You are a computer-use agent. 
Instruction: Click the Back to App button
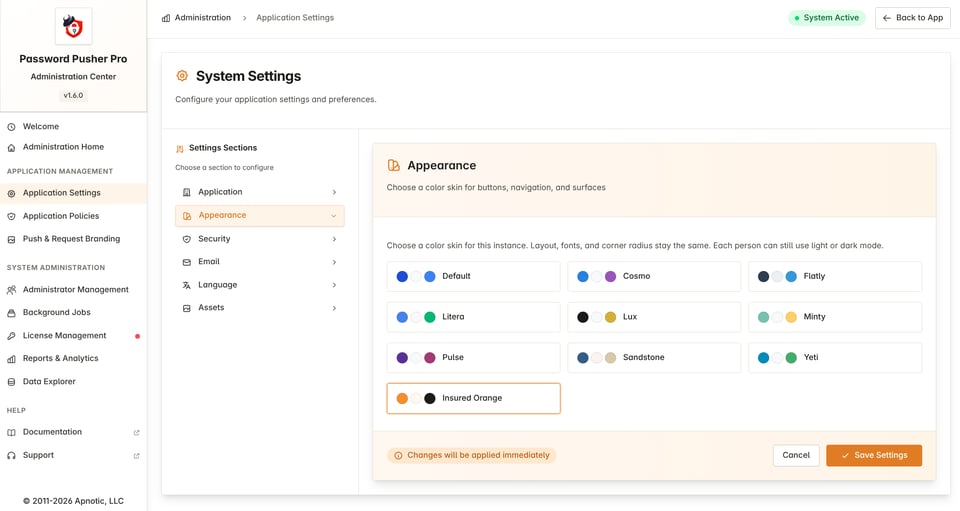pos(912,18)
